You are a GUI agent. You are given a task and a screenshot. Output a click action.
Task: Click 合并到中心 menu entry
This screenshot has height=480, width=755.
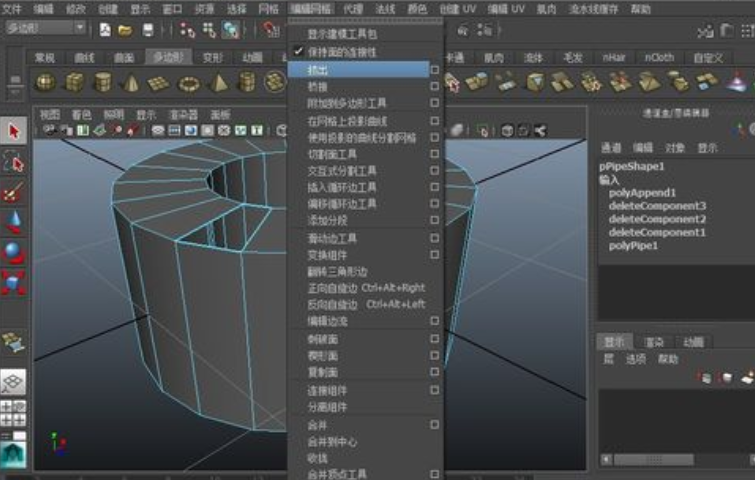click(x=332, y=441)
